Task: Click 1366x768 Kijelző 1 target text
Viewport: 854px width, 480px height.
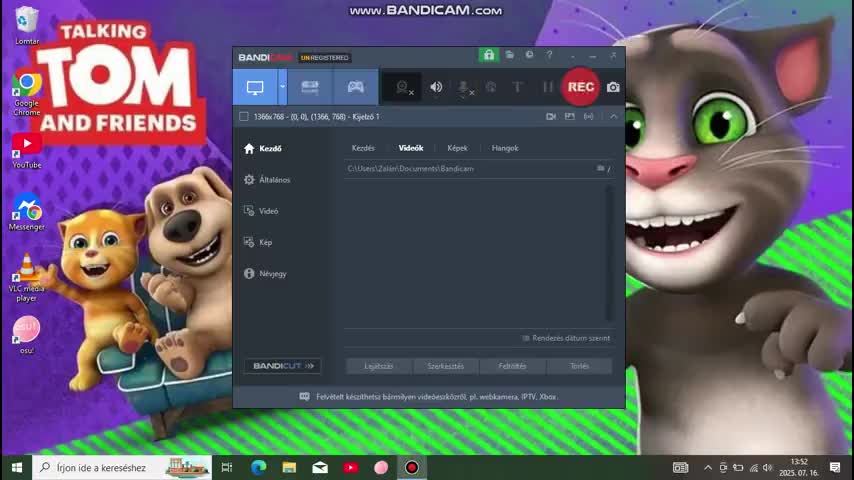Action: pos(316,117)
